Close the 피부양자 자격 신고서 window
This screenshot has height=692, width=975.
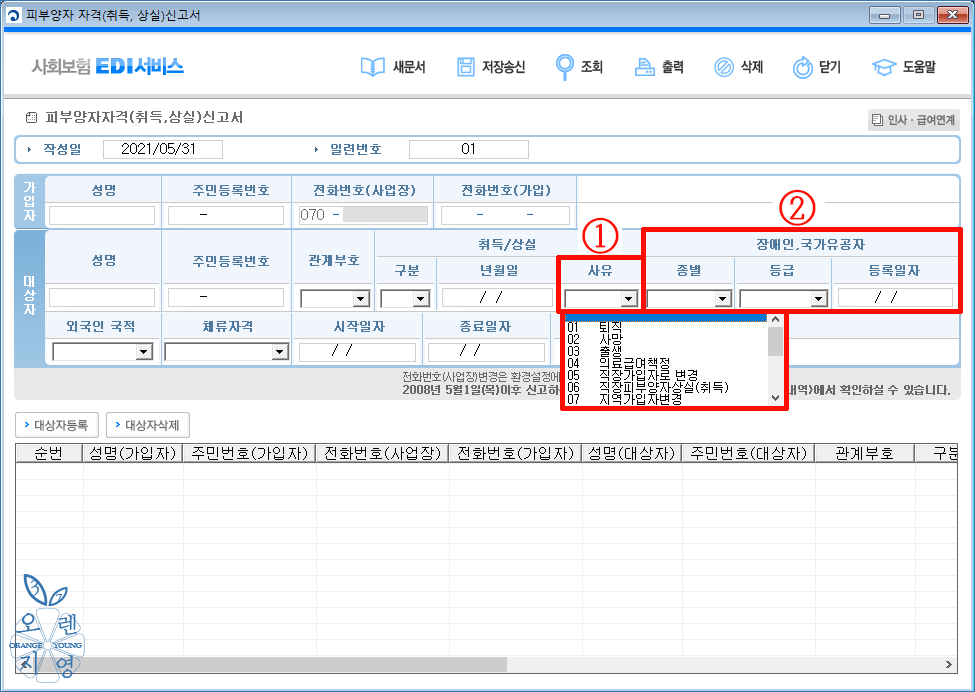(952, 16)
